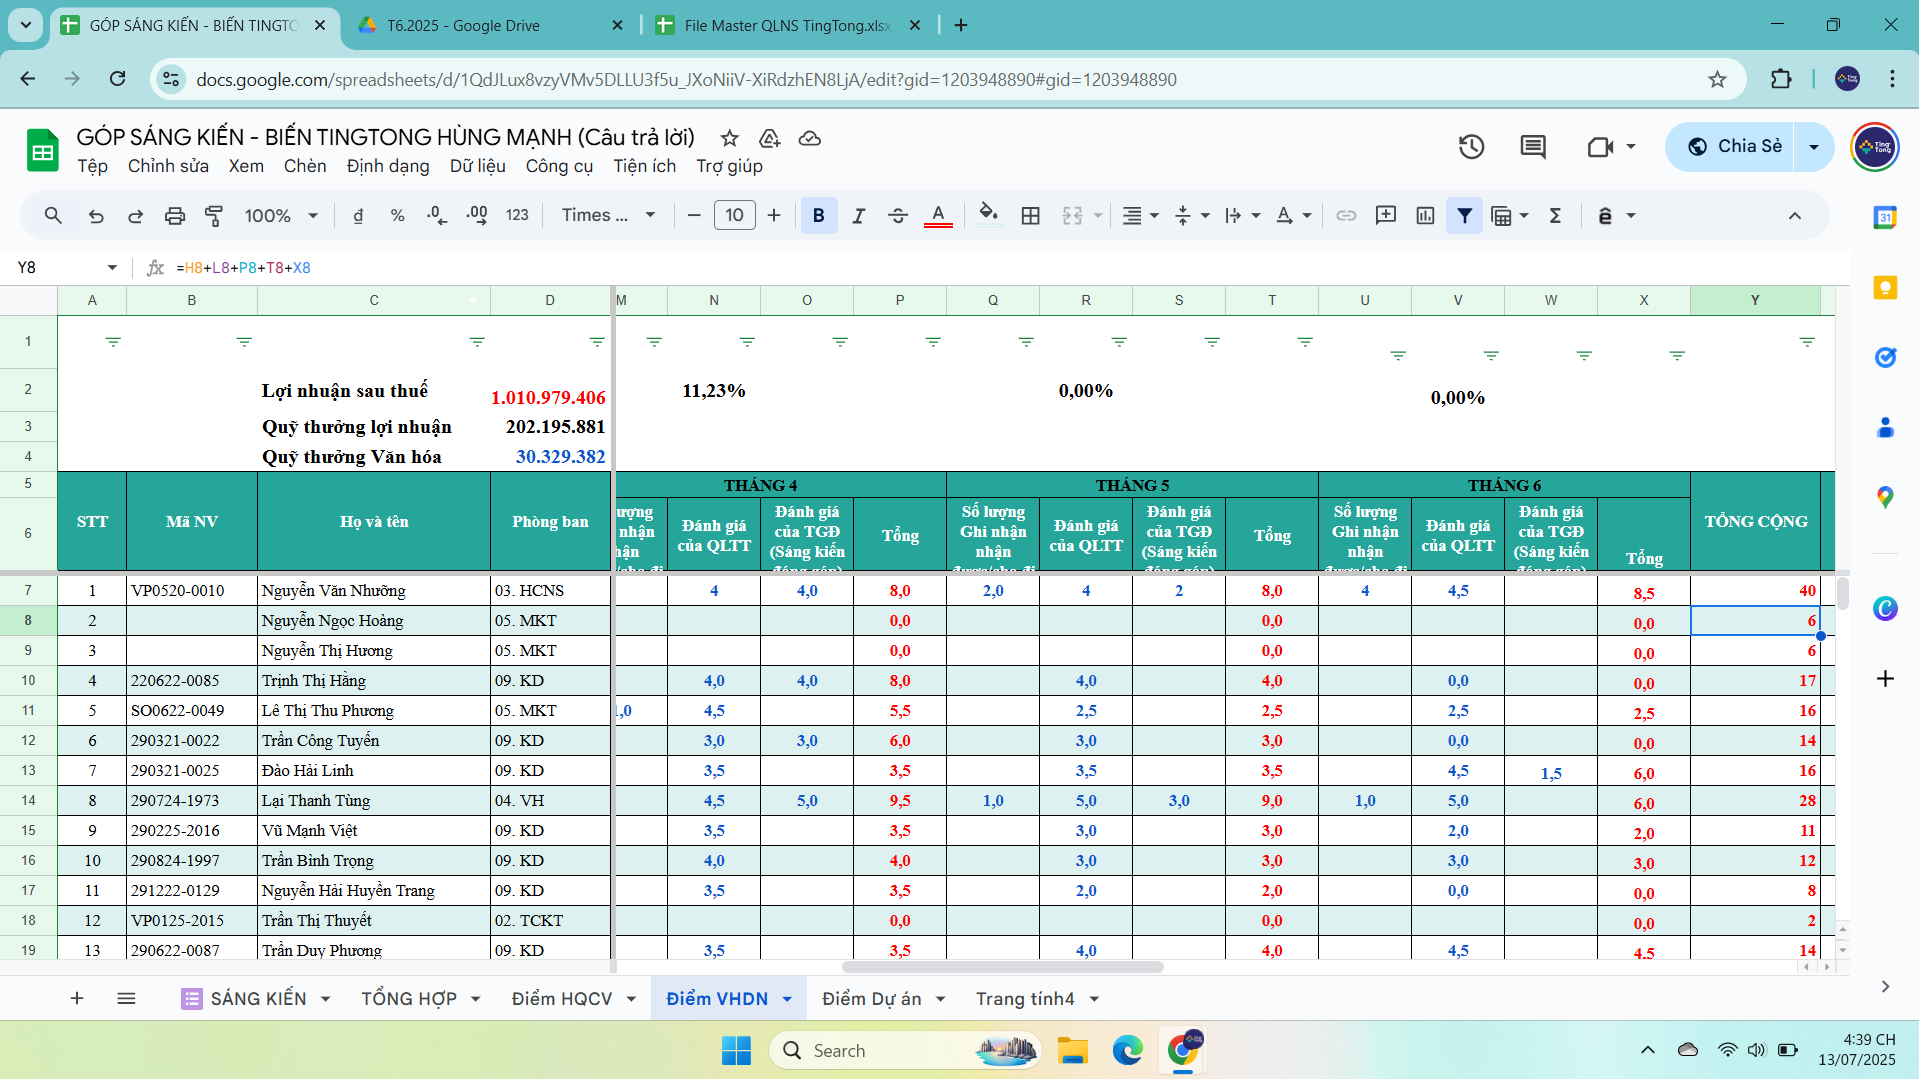Viewport: 1919px width, 1079px height.
Task: Open filter dropdown in column D header
Action: [x=597, y=342]
